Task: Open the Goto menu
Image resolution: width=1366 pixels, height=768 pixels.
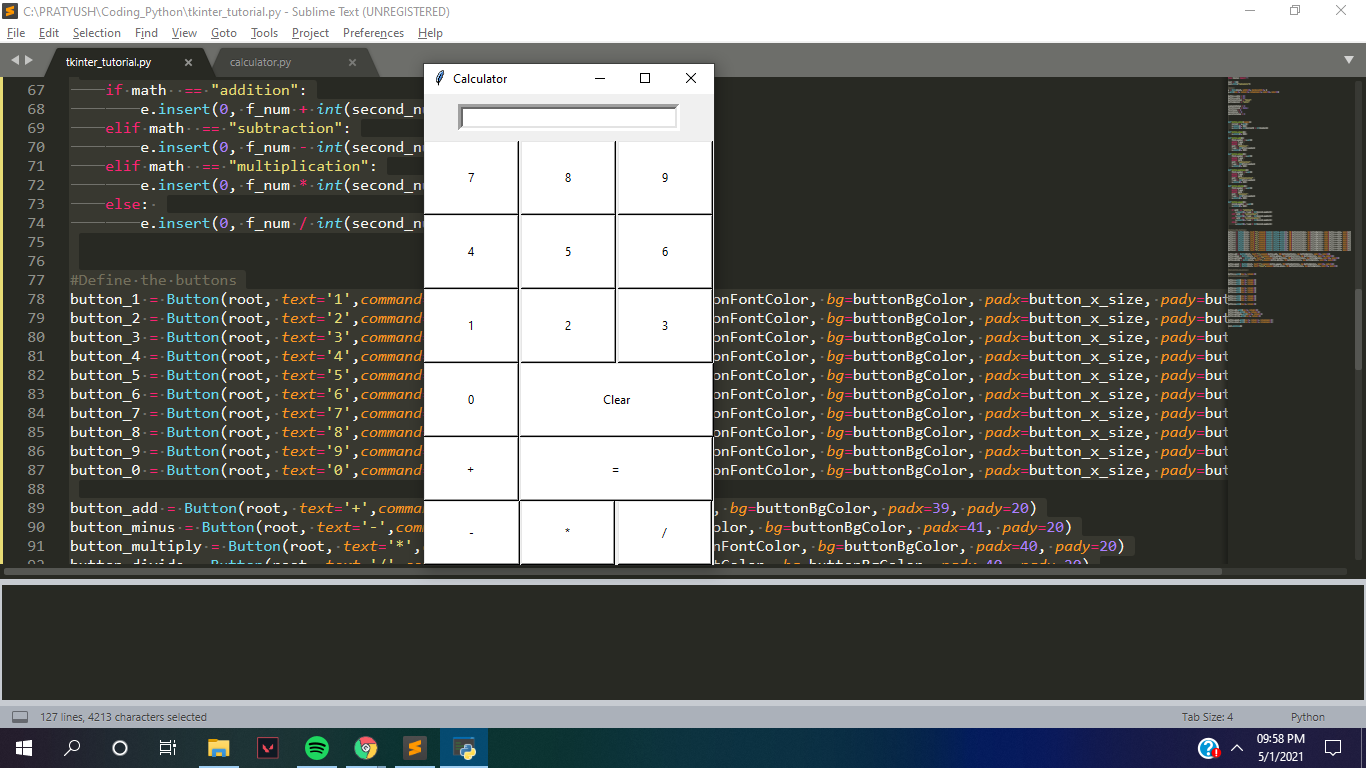Action: click(x=224, y=33)
